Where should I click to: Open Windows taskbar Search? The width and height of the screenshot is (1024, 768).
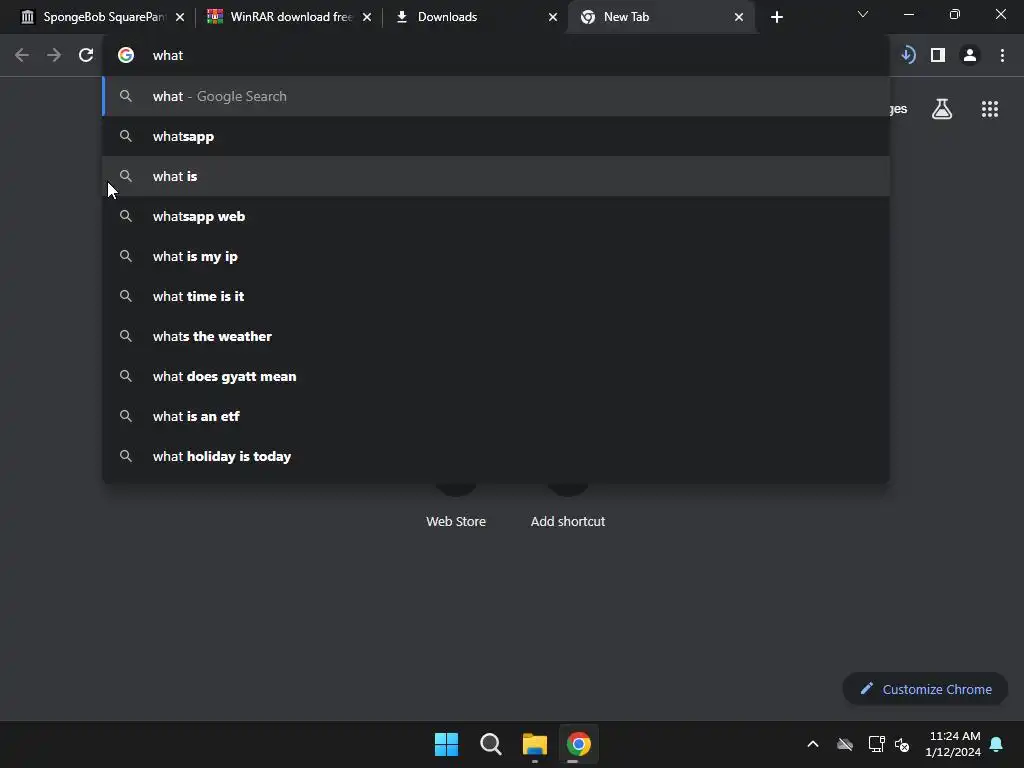point(490,744)
